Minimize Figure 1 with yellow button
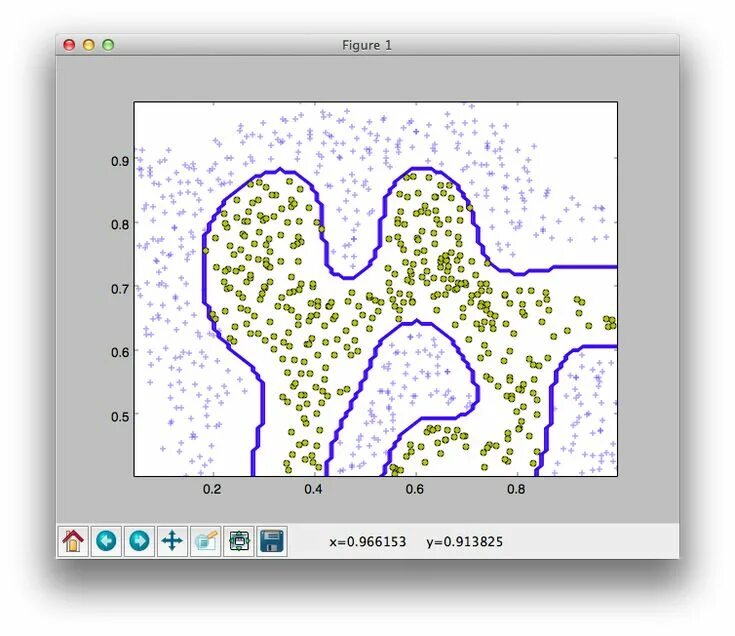The image size is (735, 636). click(x=89, y=45)
